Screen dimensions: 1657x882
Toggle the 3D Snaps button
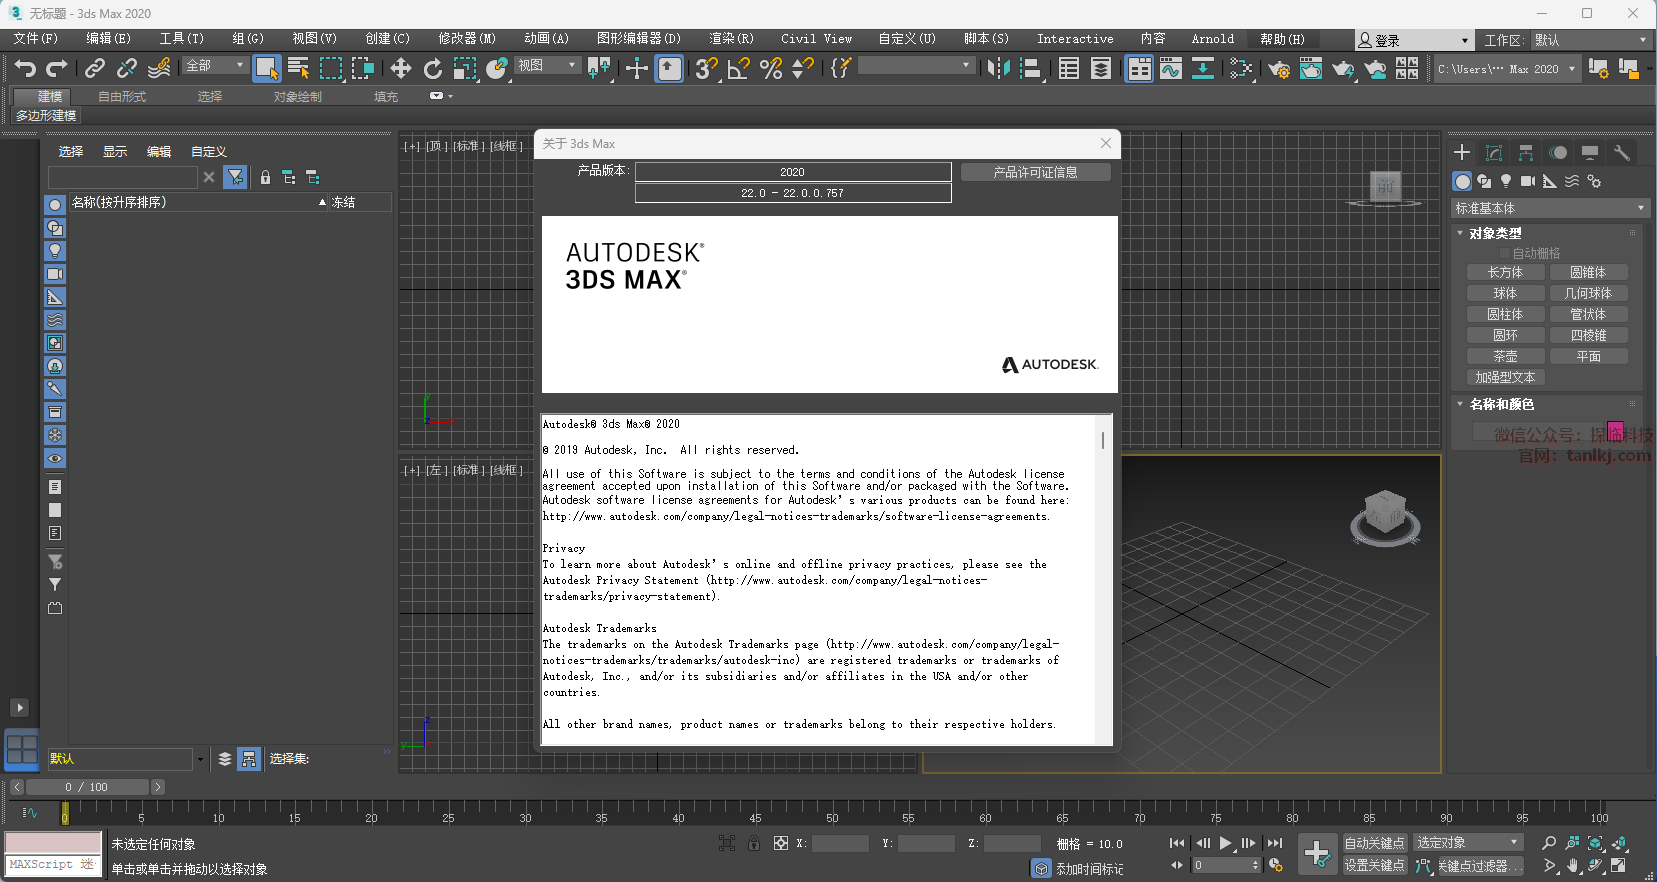pyautogui.click(x=706, y=68)
